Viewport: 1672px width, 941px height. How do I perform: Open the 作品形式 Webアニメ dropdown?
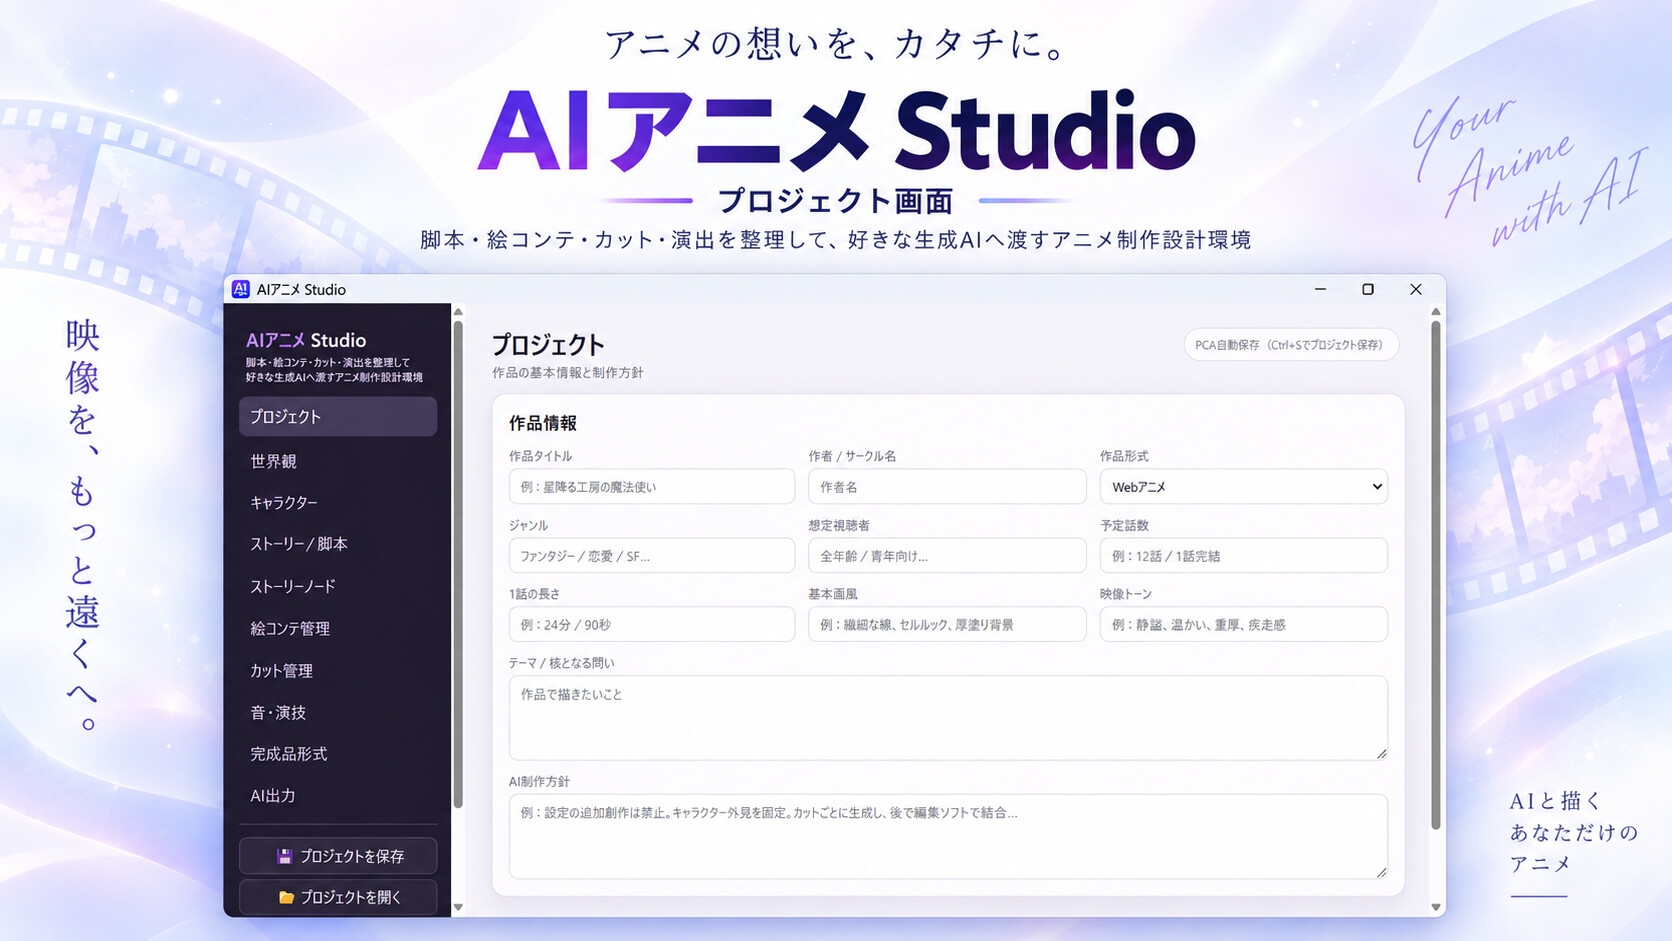tap(1243, 487)
